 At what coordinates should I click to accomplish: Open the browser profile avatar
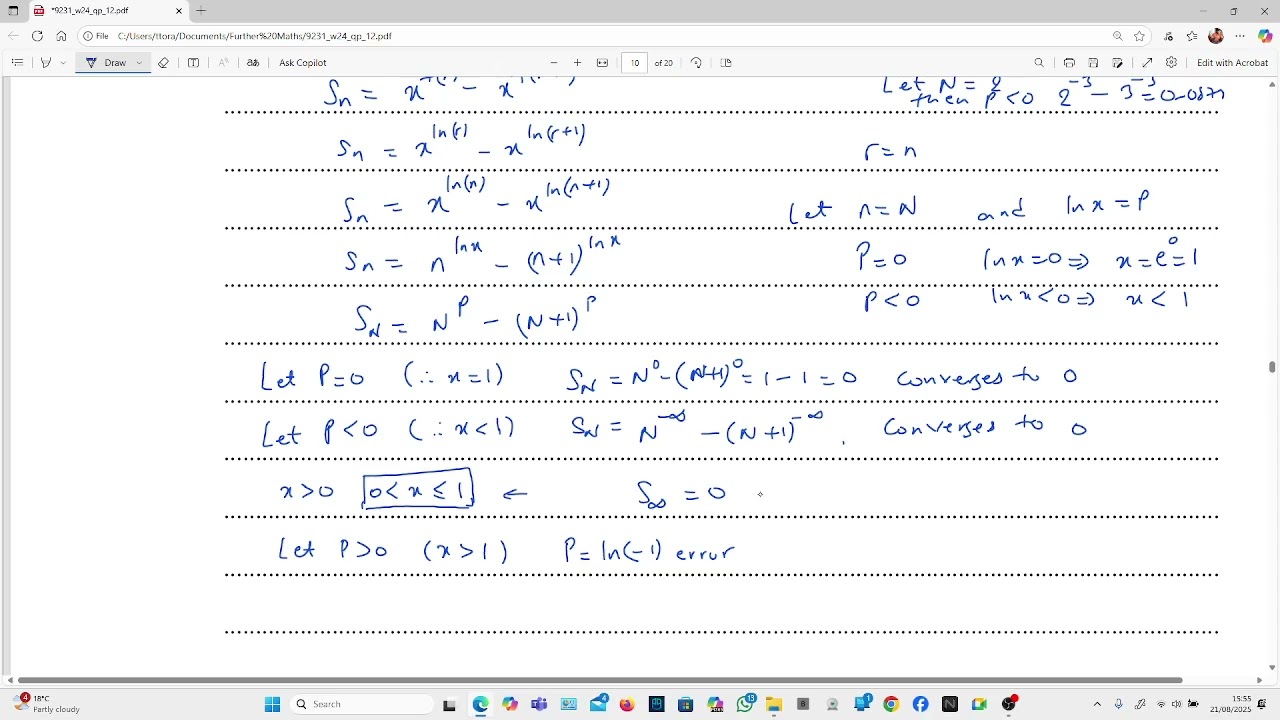click(x=1216, y=36)
